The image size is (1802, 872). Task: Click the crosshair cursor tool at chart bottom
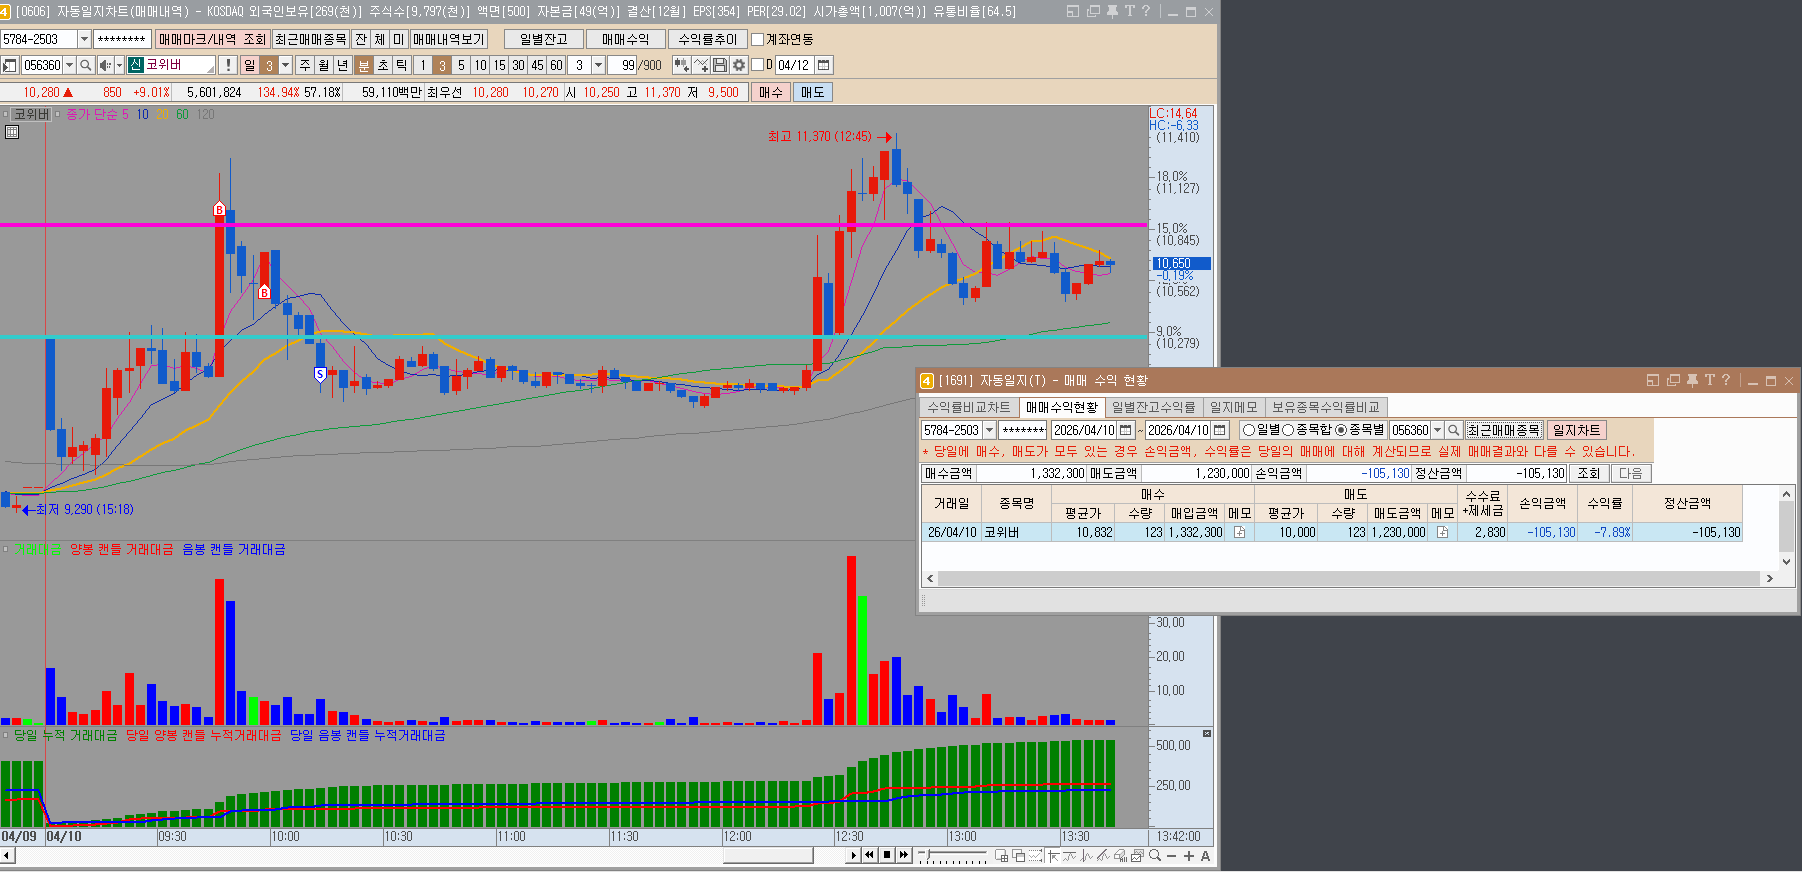1052,856
